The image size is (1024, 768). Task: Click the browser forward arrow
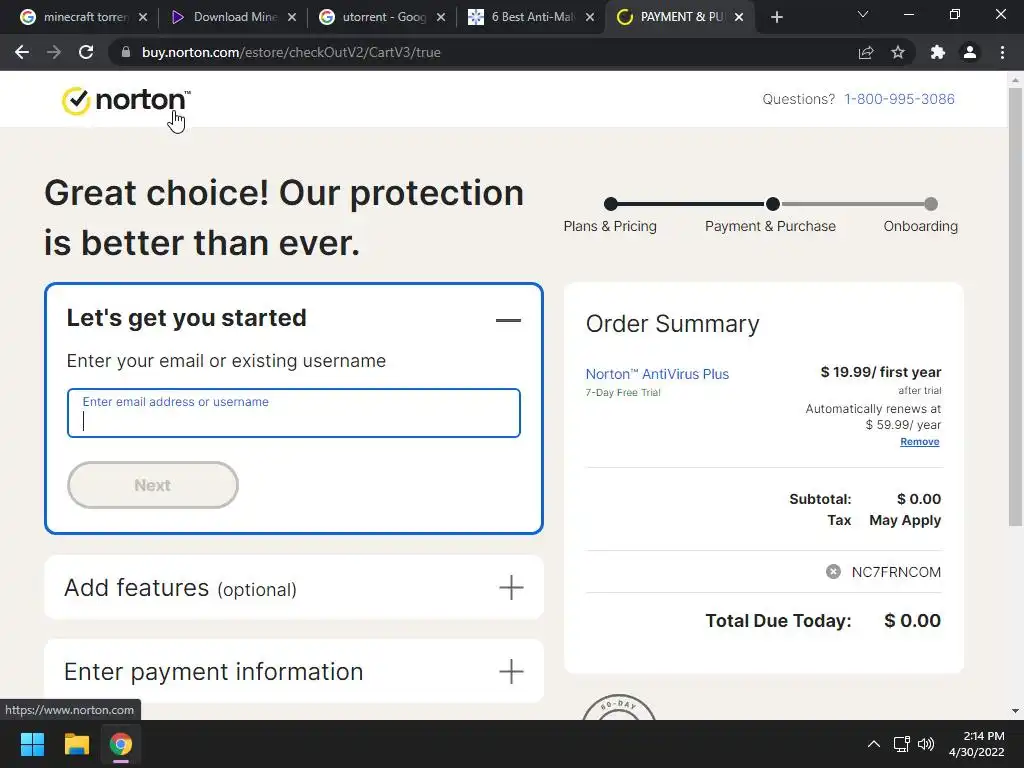coord(54,52)
